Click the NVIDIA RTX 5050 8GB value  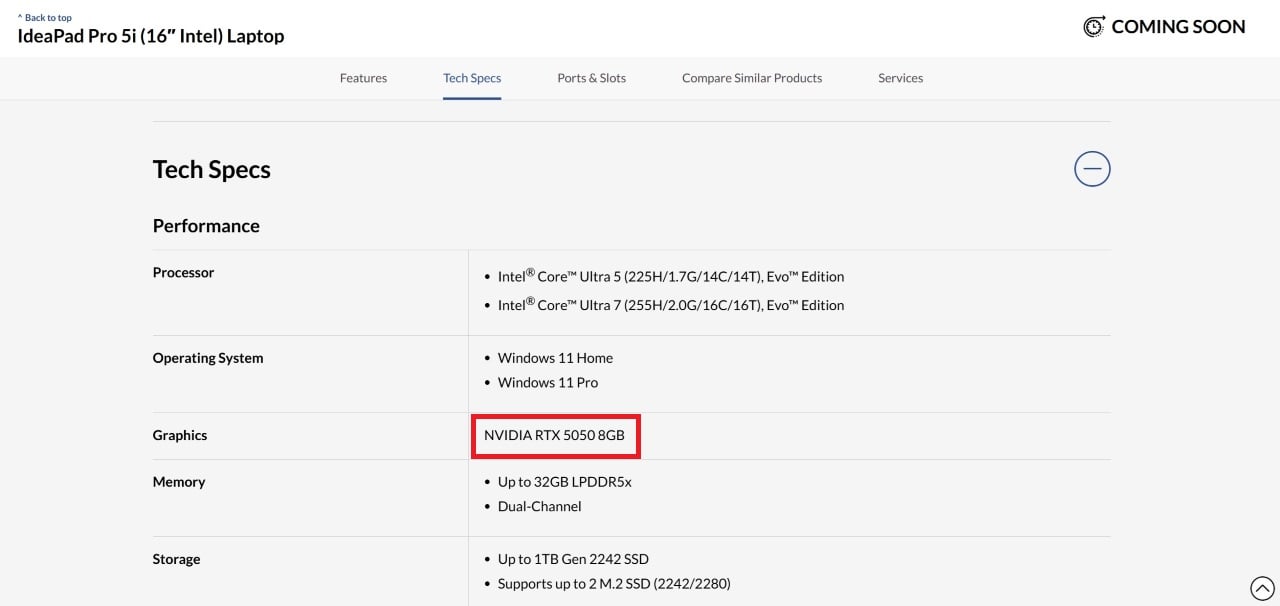point(554,435)
